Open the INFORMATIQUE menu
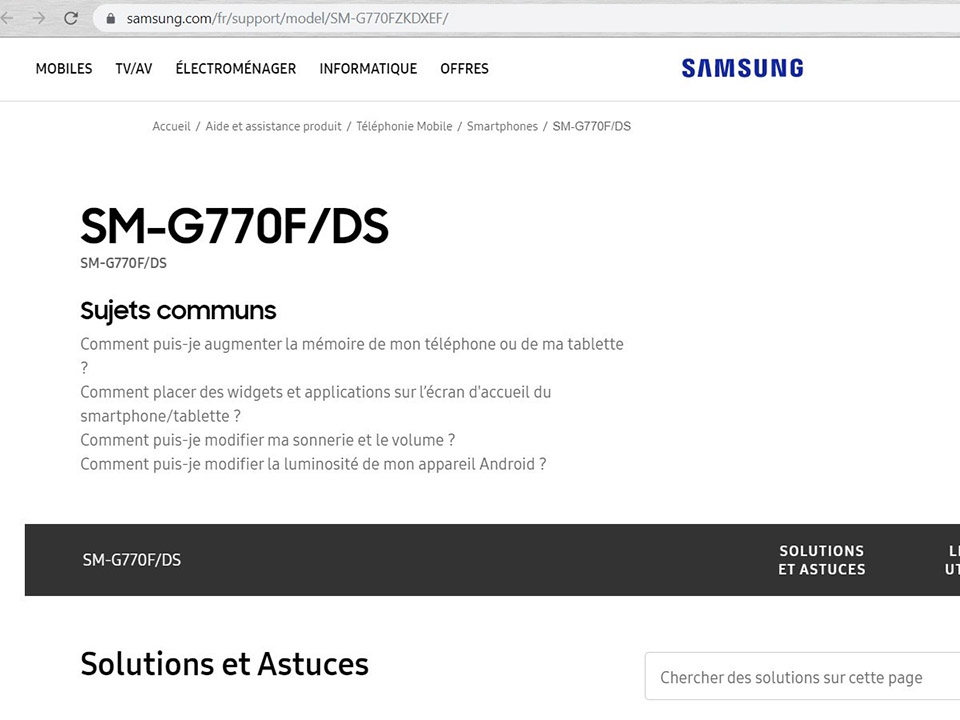The height and width of the screenshot is (720, 960). click(x=368, y=69)
